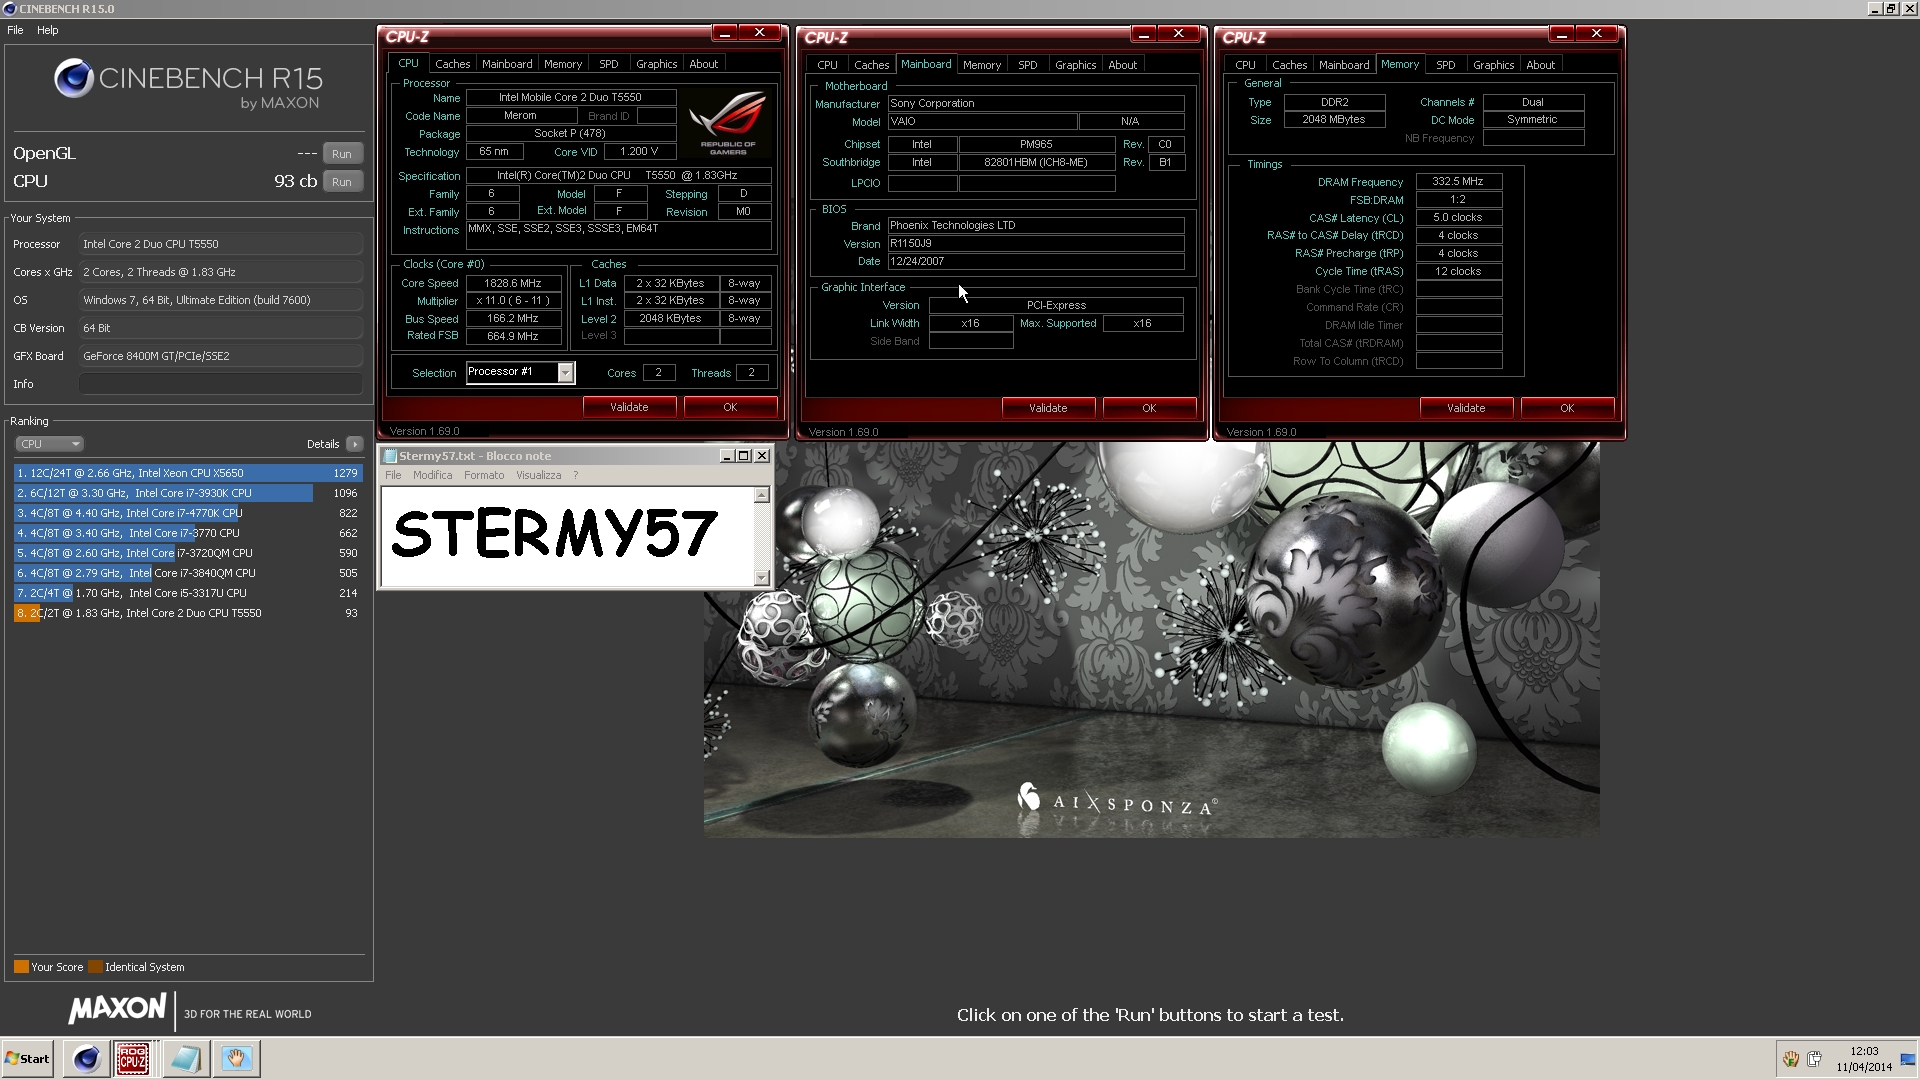The image size is (1920, 1080).
Task: Switch to SPD tab in CPU-Z CPU window
Action: click(609, 64)
